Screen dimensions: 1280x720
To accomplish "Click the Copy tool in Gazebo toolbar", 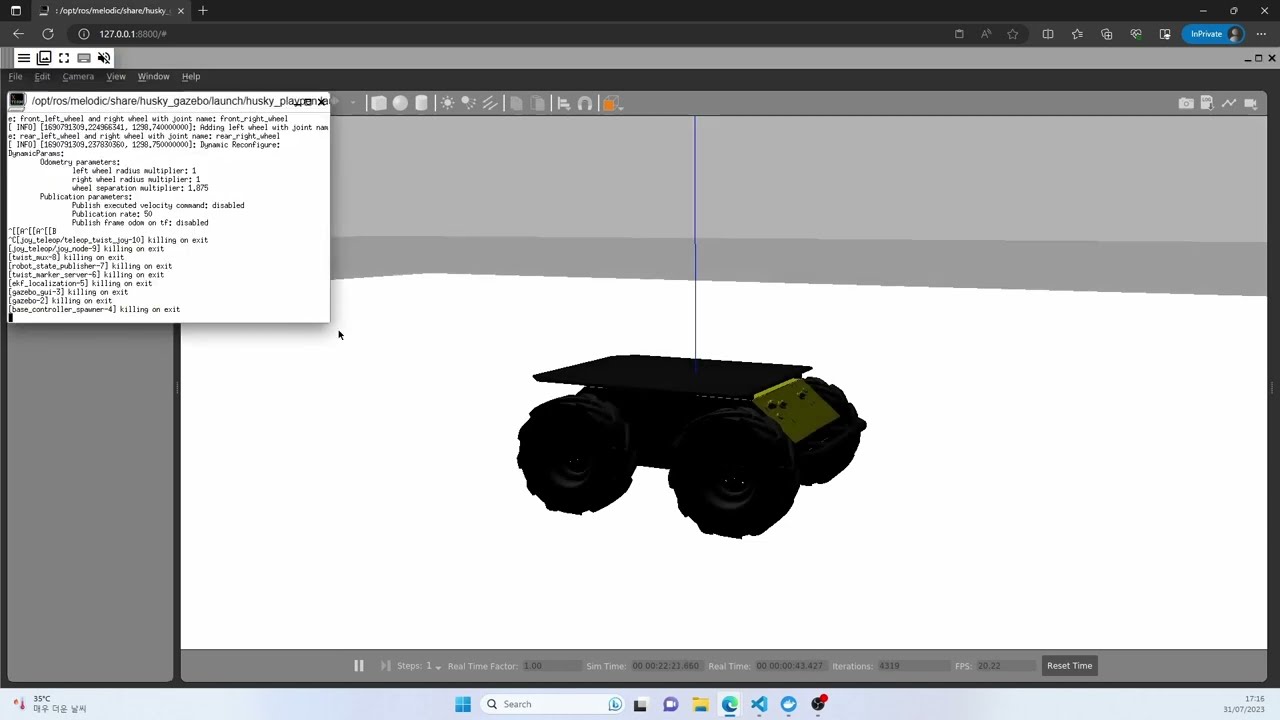I will click(x=516, y=103).
